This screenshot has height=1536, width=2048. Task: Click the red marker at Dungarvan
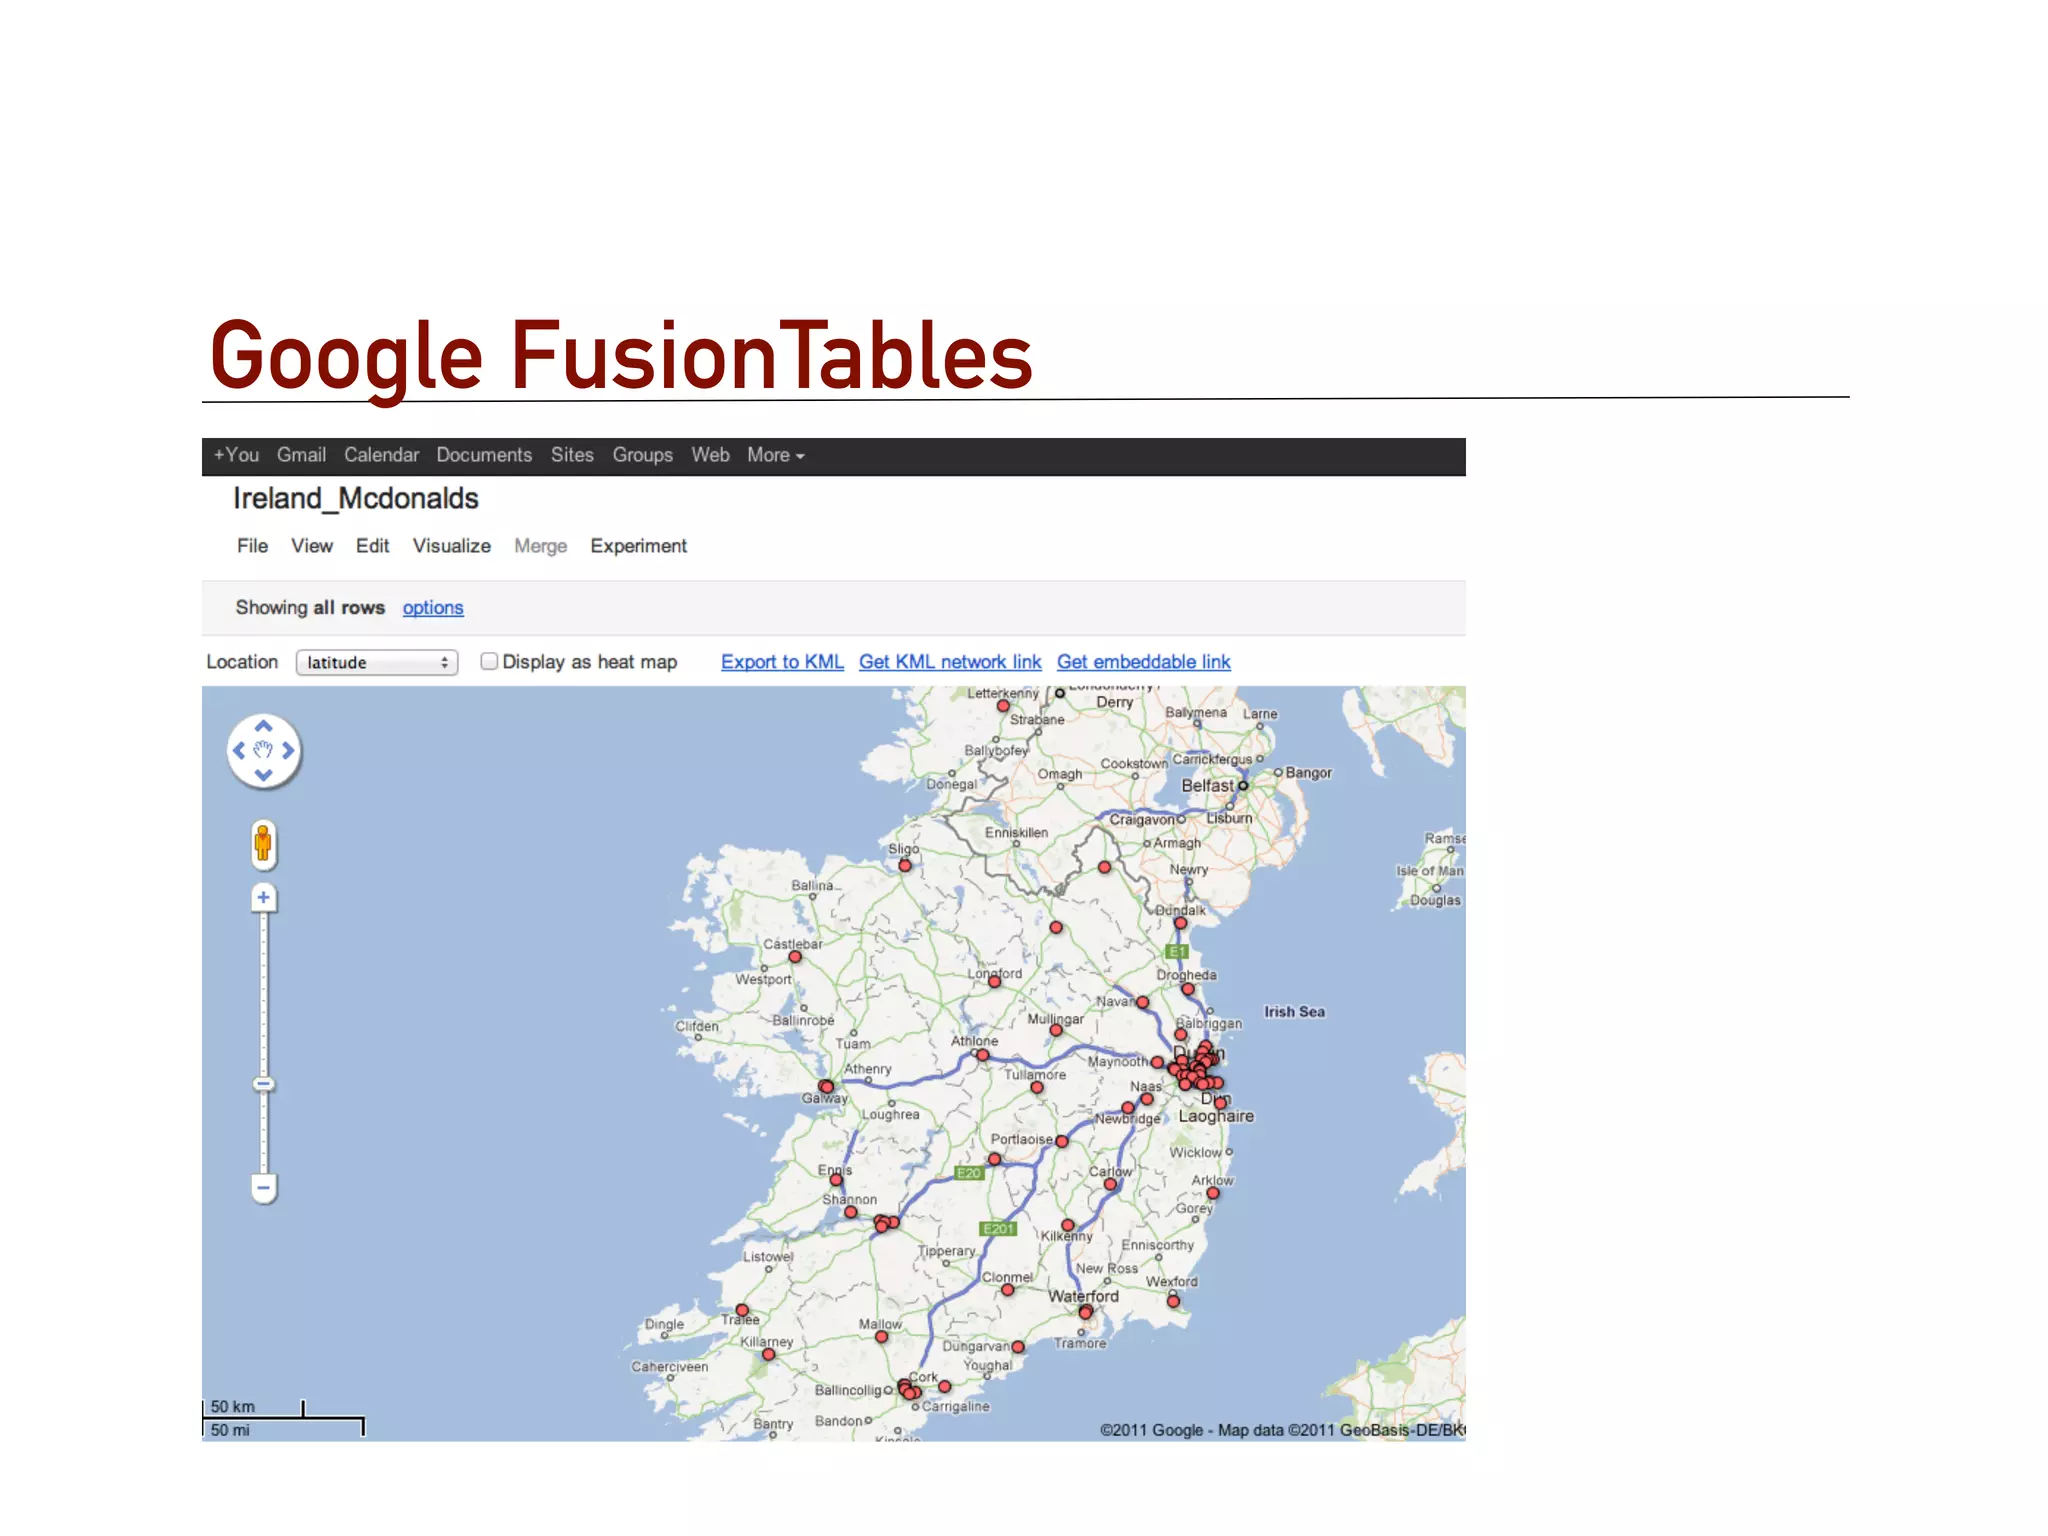pos(1018,1347)
